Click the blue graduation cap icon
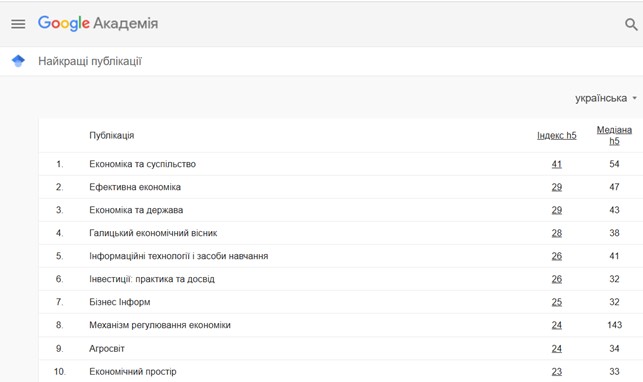This screenshot has height=382, width=643. click(x=18, y=61)
